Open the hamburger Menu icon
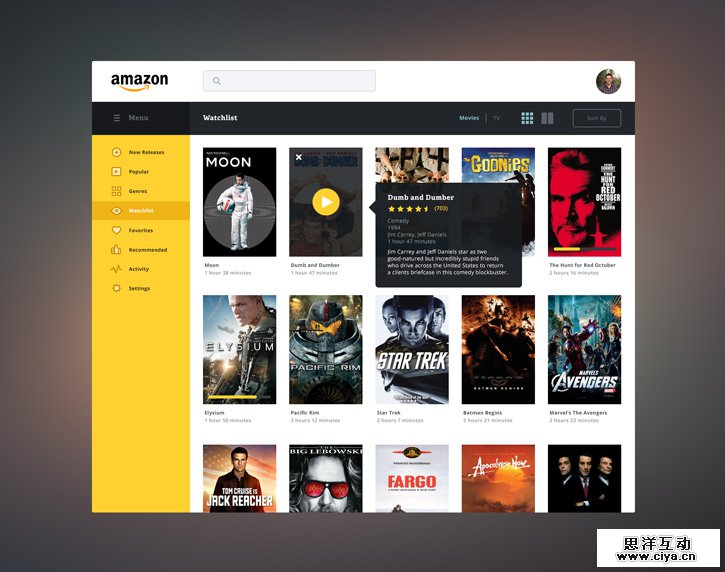Screen dimensions: 725x572 coord(116,118)
